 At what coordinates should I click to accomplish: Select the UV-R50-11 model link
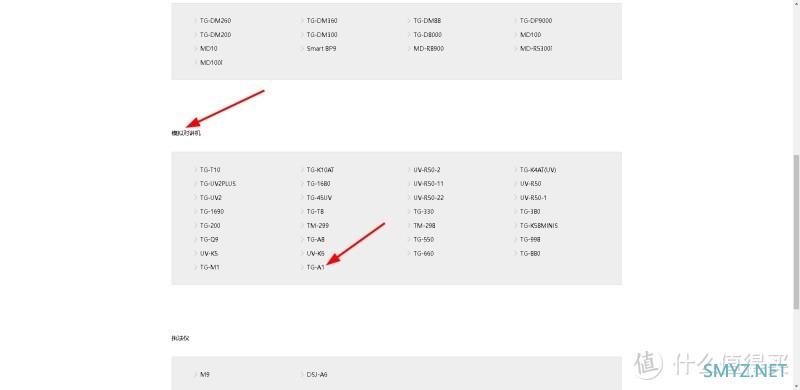coord(429,184)
